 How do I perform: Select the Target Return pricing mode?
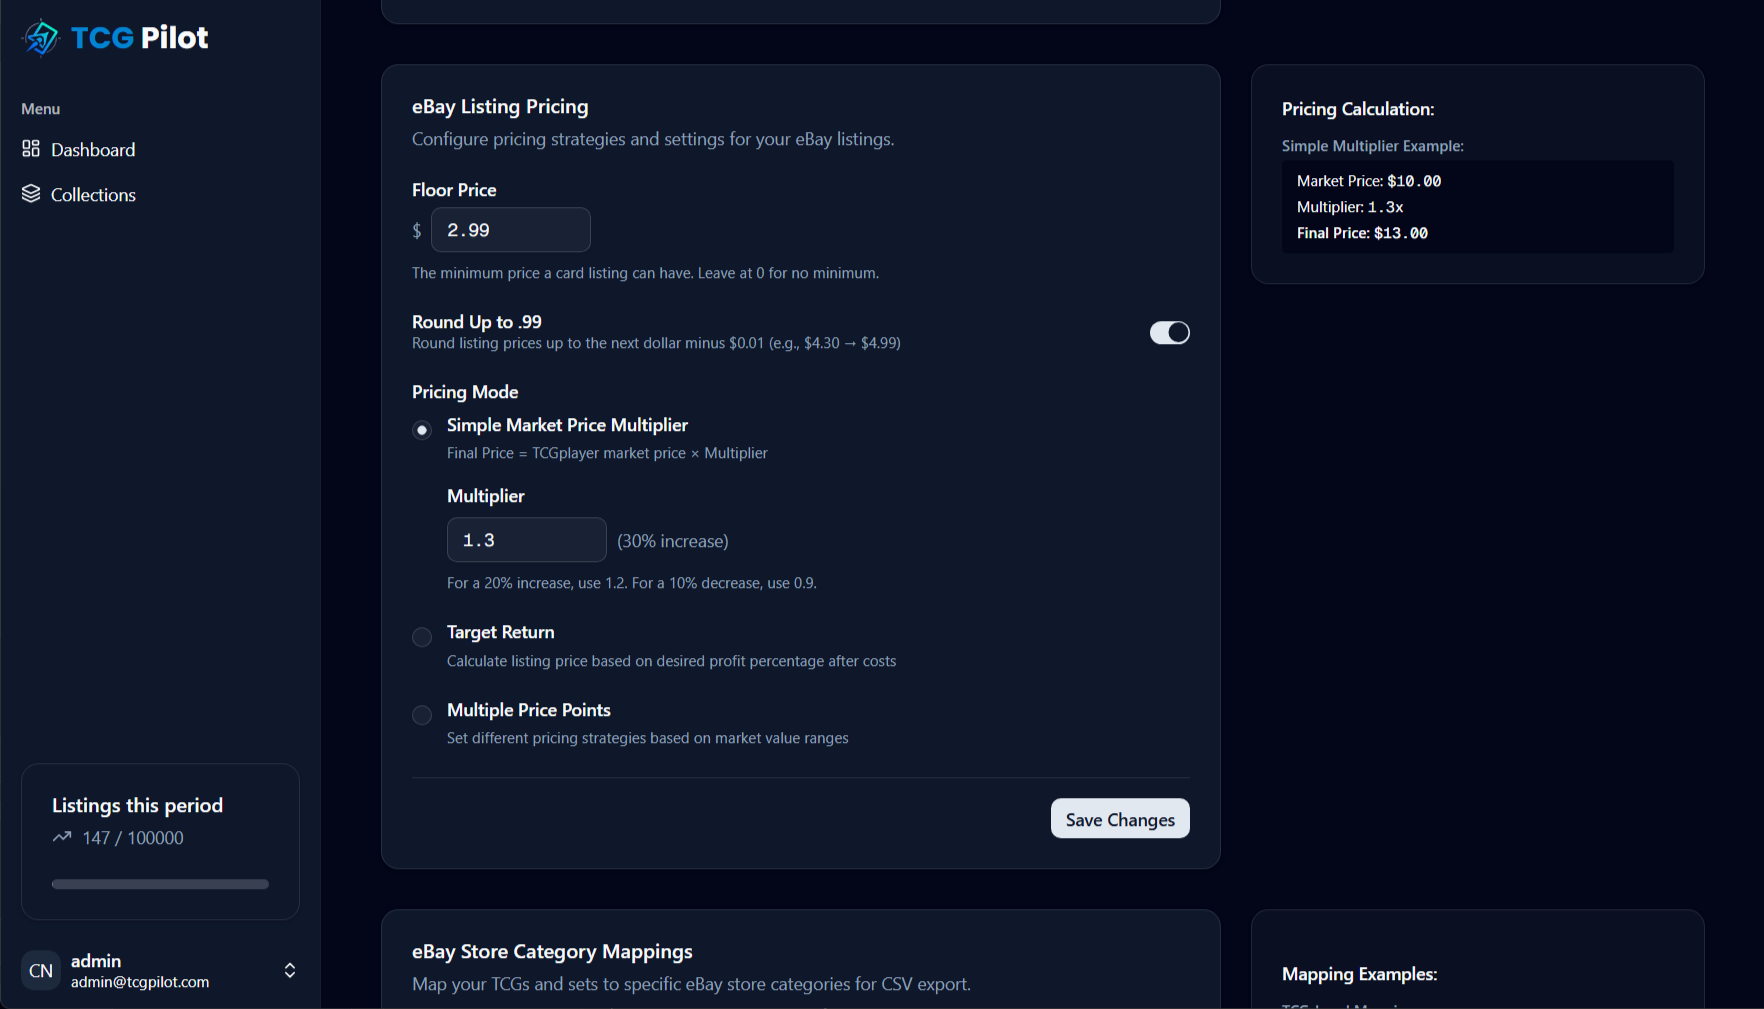[421, 637]
